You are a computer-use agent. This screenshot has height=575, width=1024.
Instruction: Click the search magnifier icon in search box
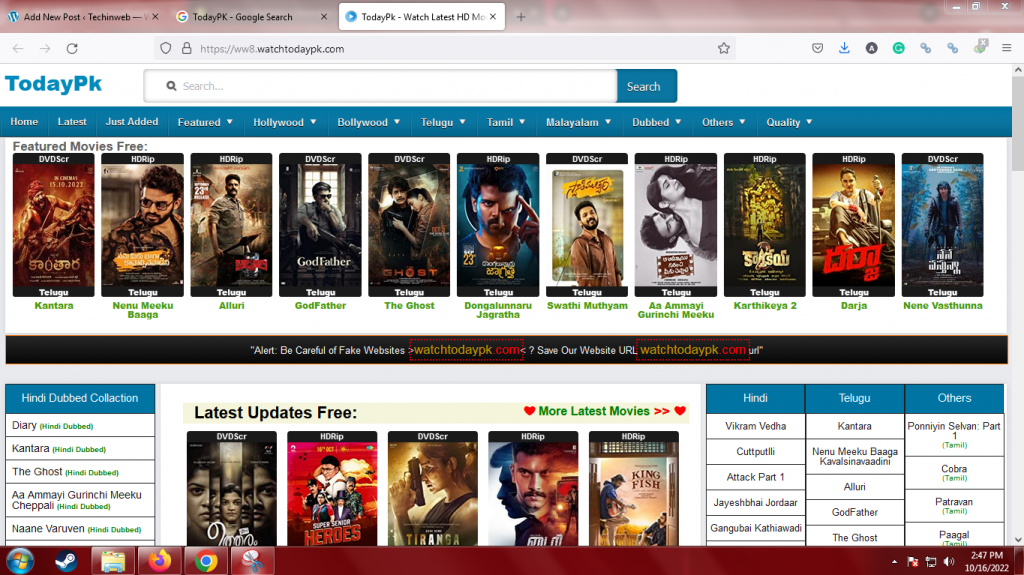tap(171, 86)
